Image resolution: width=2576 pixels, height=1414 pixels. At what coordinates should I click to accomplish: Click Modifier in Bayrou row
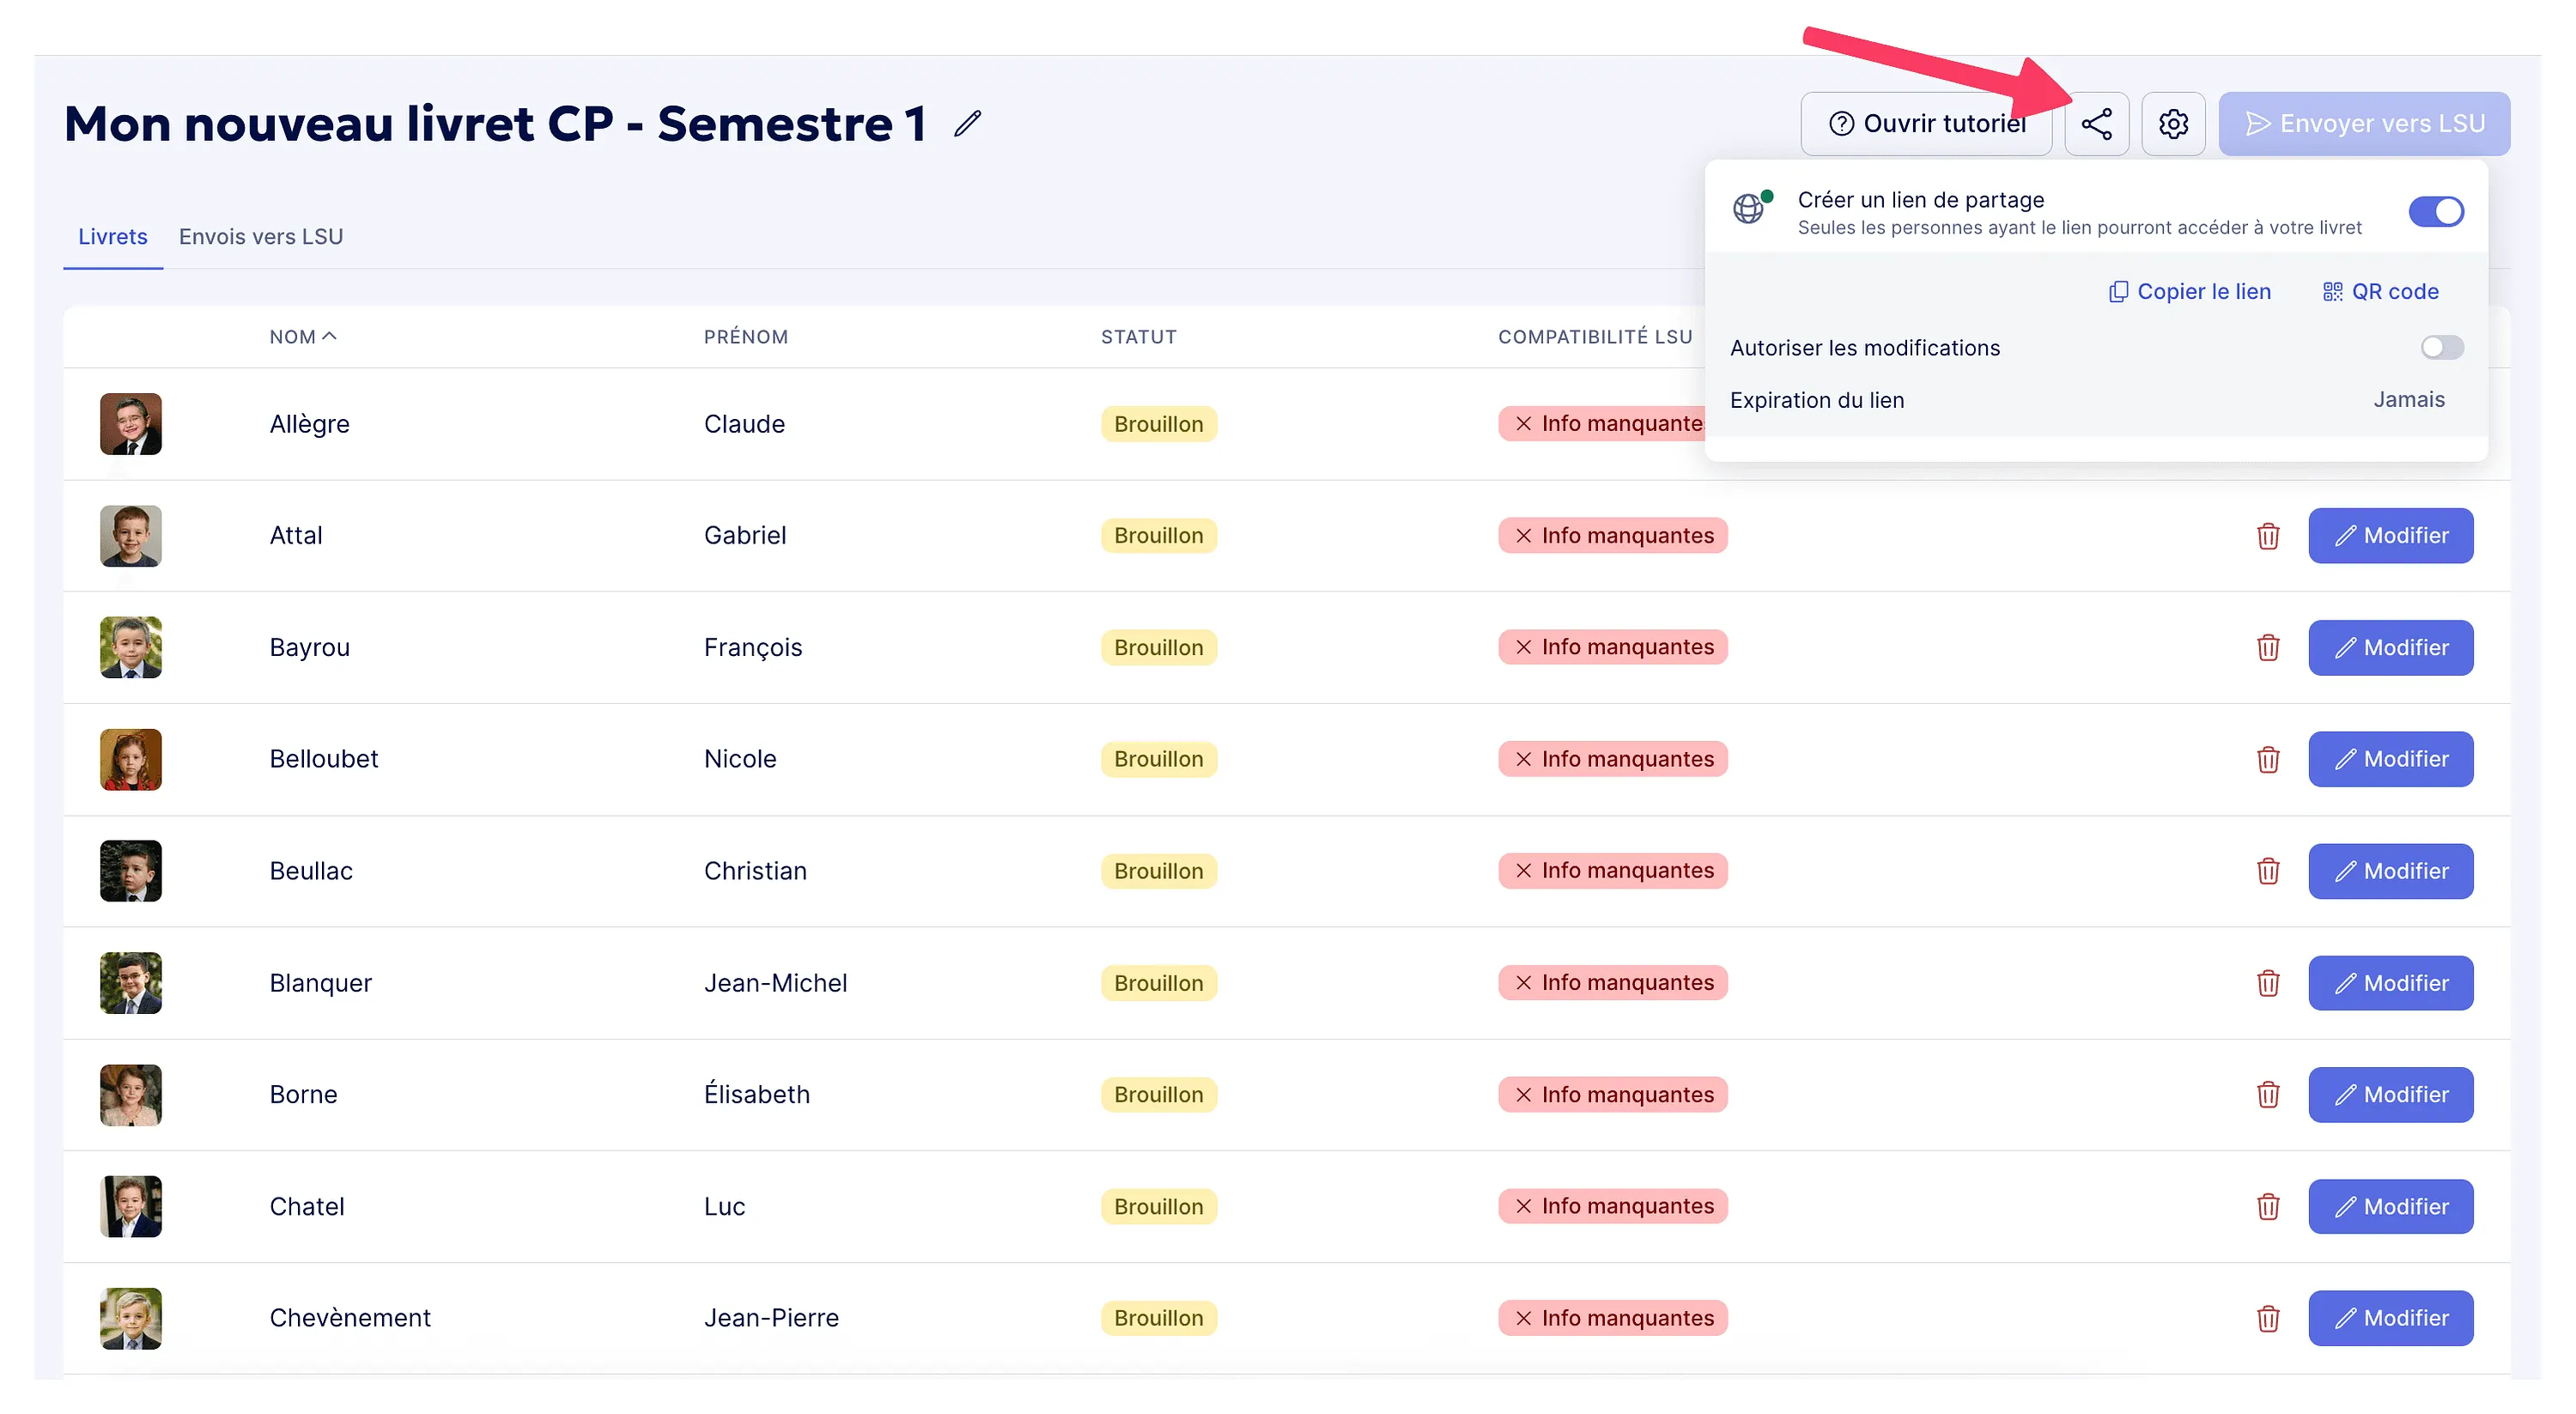(x=2390, y=648)
